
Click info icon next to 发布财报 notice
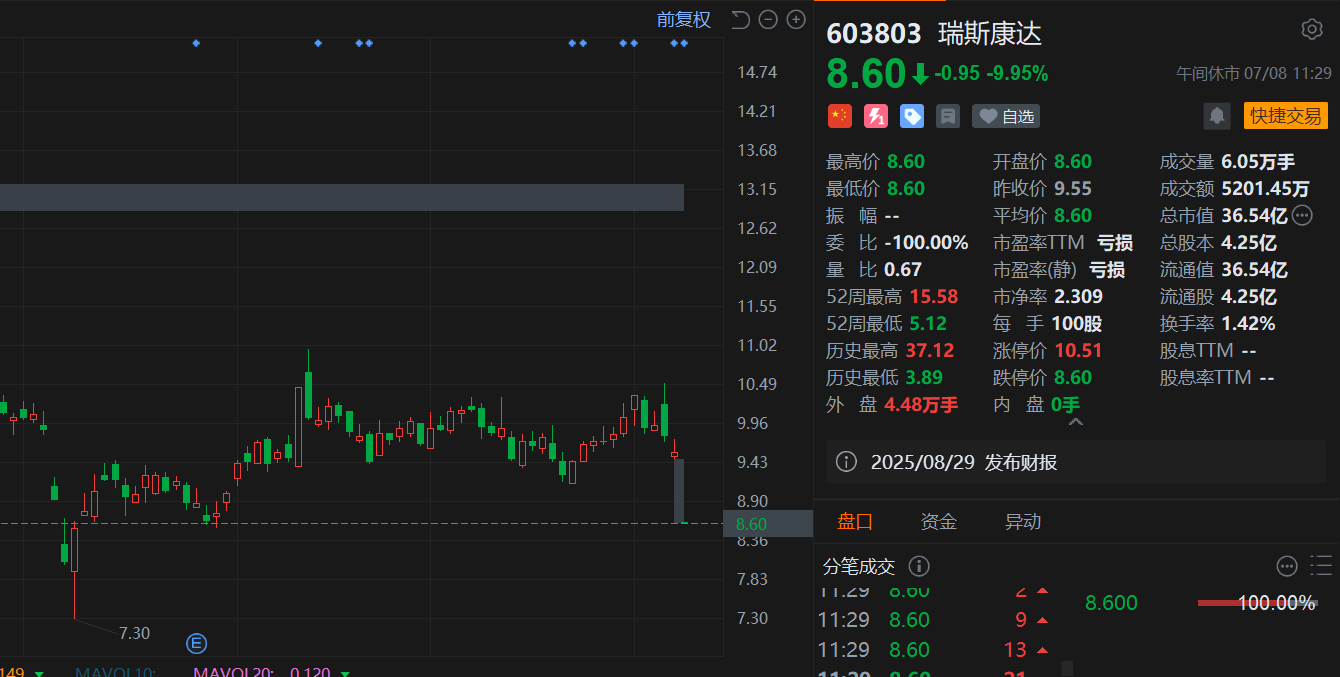coord(845,462)
